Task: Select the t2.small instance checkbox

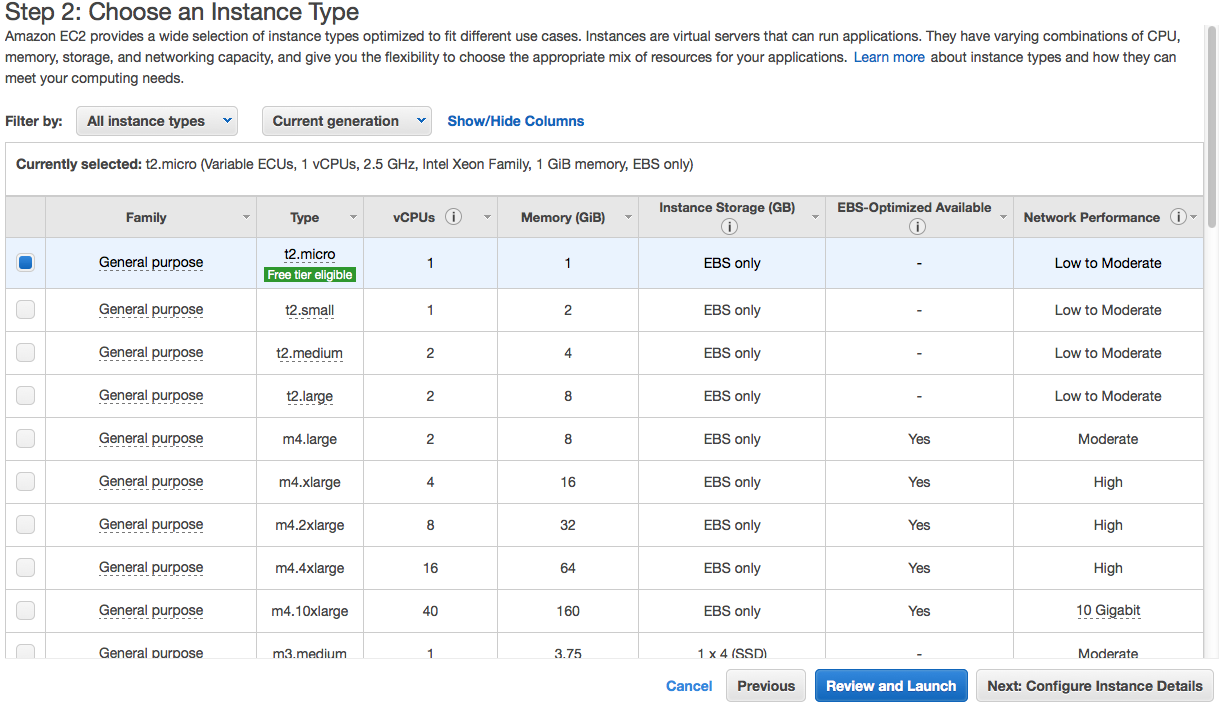Action: pyautogui.click(x=26, y=310)
